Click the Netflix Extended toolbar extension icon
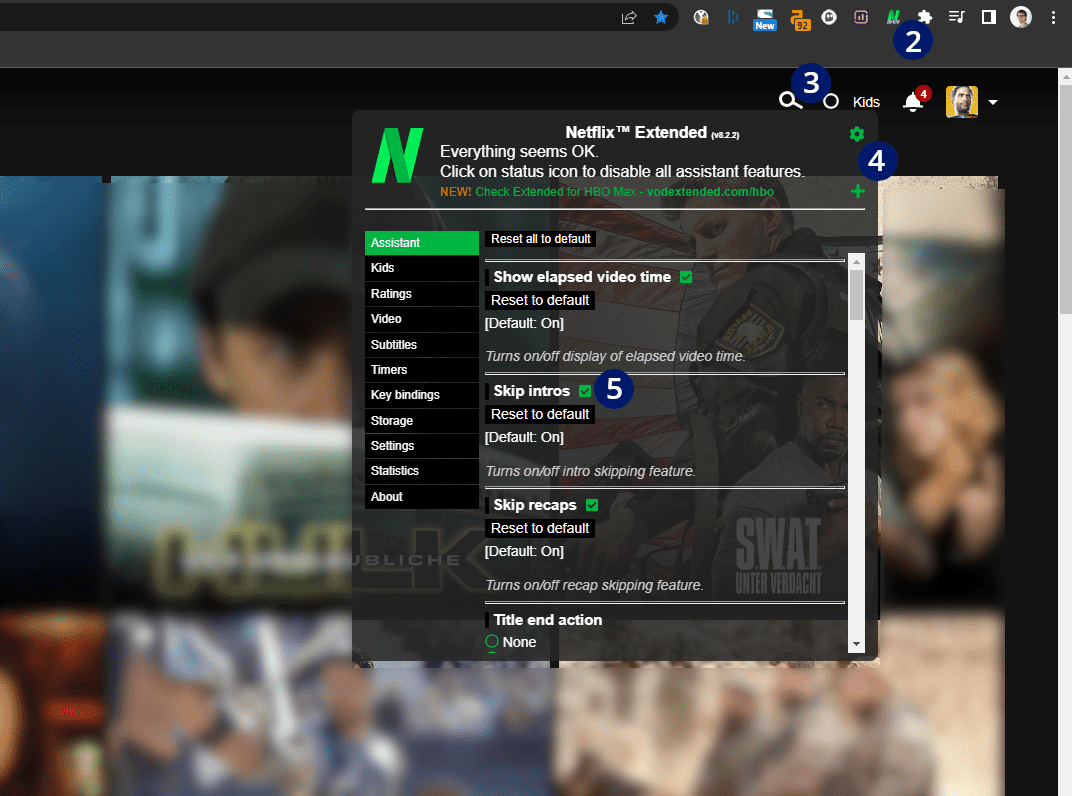Viewport: 1072px width, 796px height. point(893,18)
